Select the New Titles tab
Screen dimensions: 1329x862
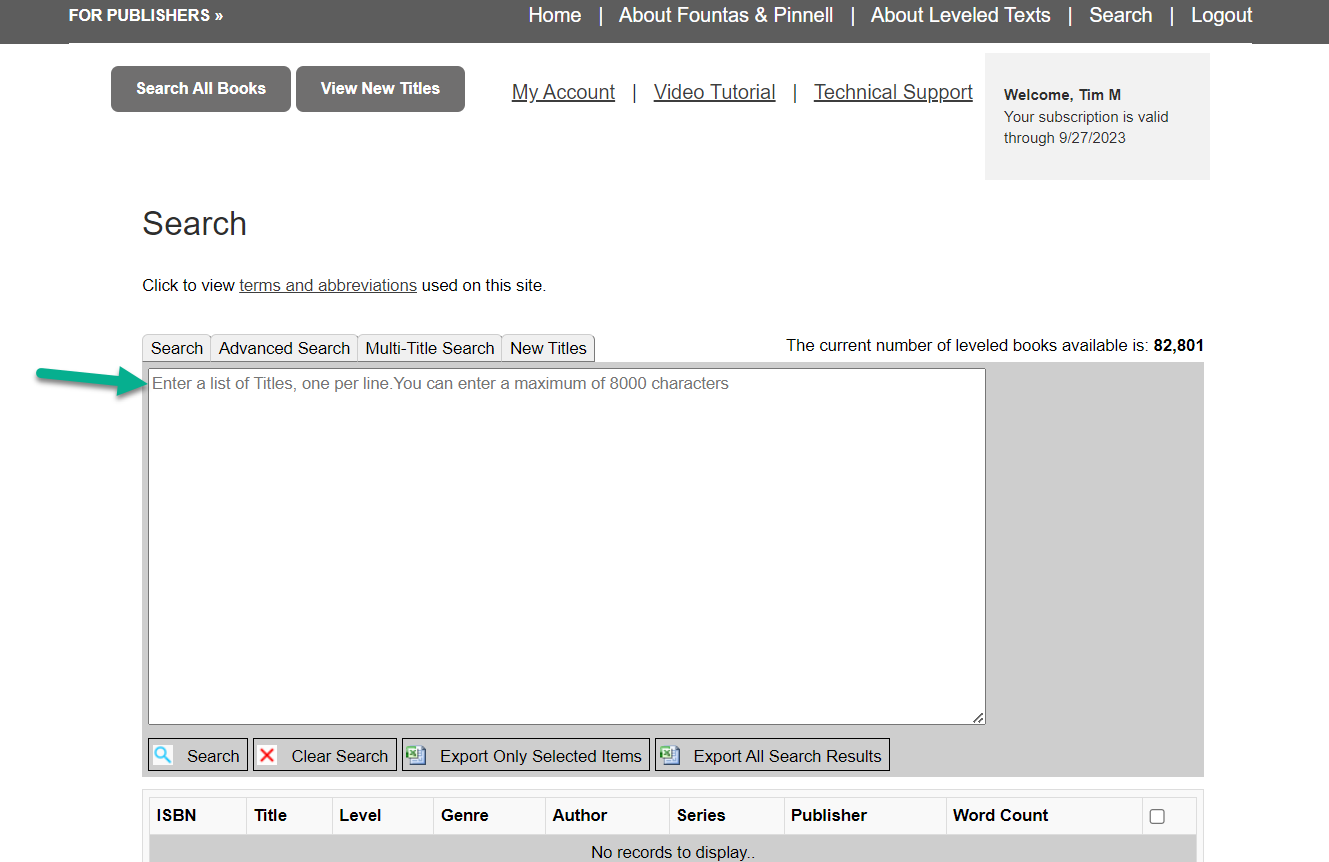pyautogui.click(x=548, y=348)
